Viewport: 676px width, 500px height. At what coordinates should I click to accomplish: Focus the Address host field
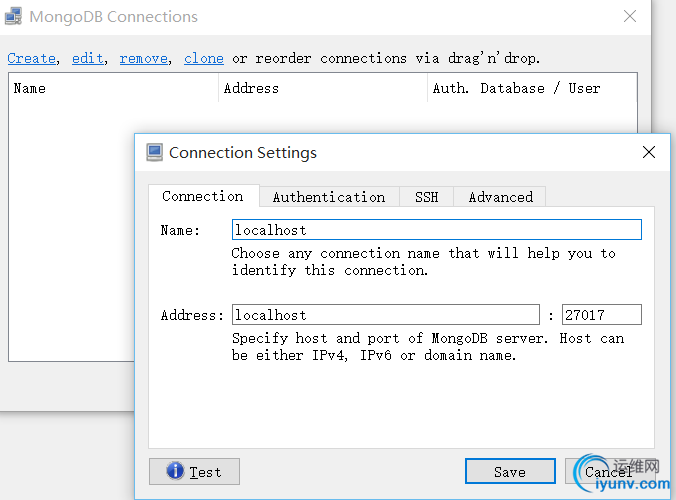tap(386, 315)
